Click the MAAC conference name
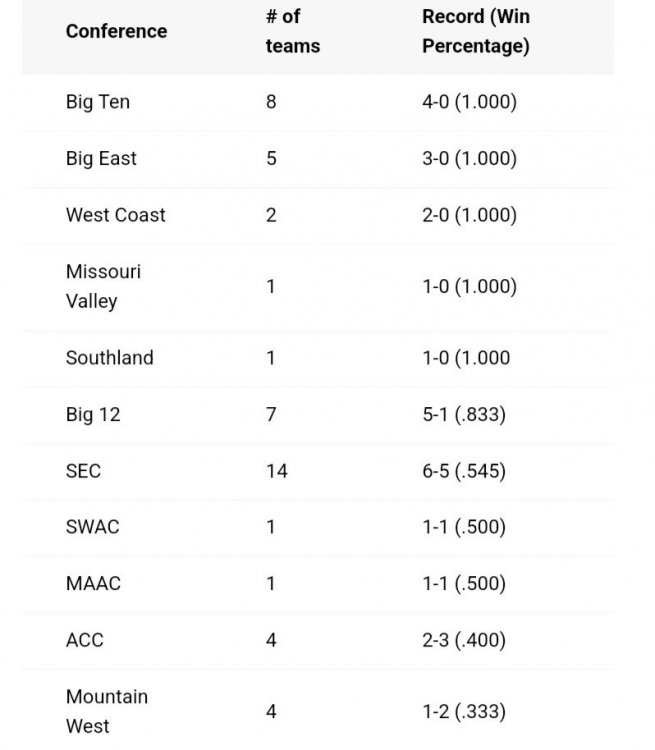This screenshot has width=655, height=750. (x=93, y=583)
